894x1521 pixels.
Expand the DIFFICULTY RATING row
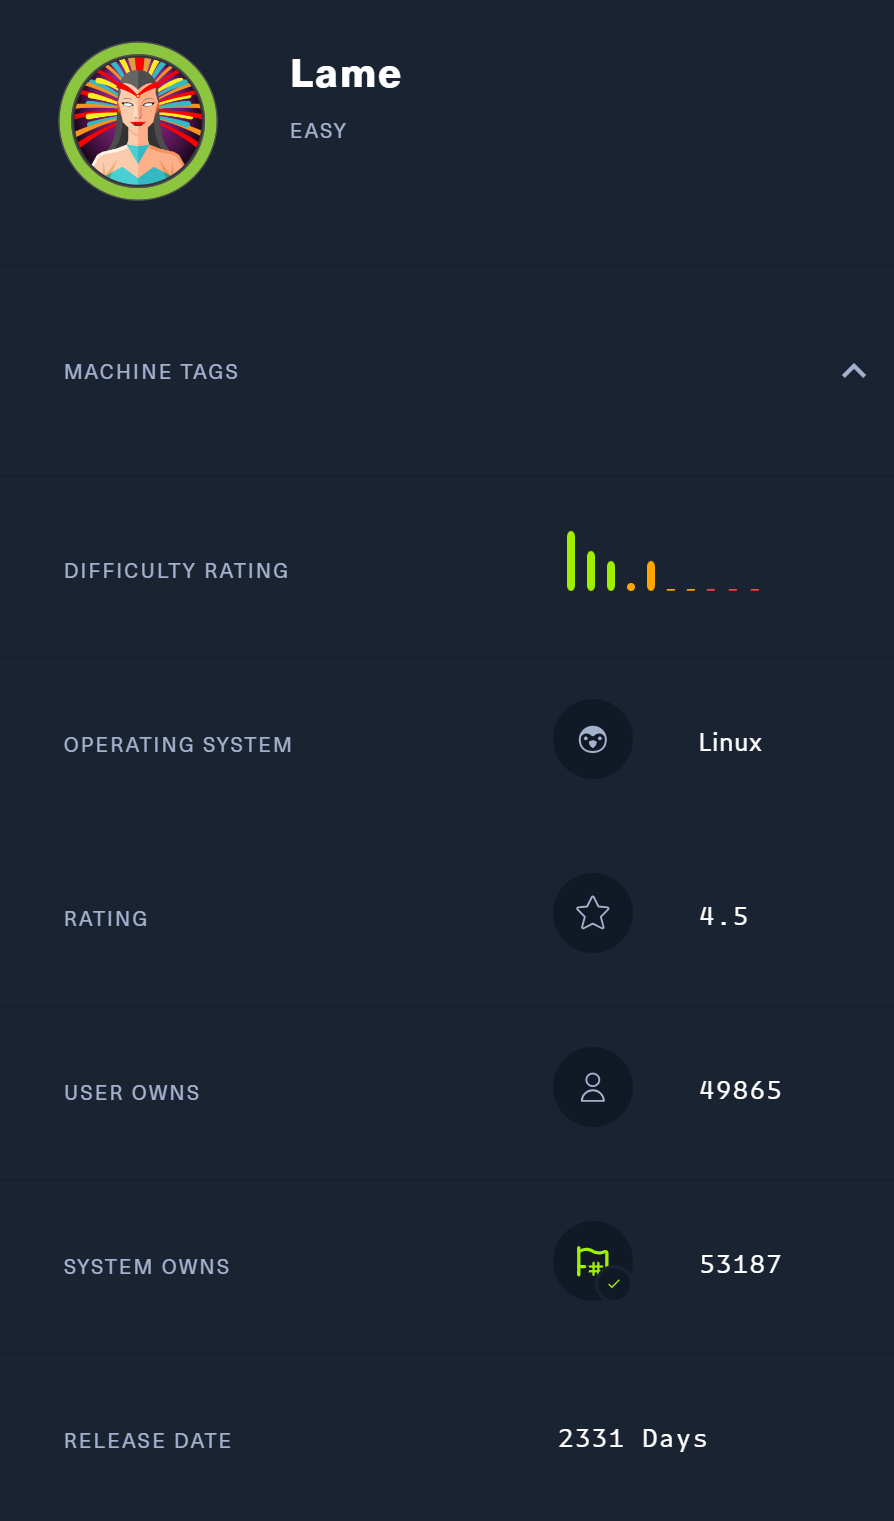pyautogui.click(x=176, y=570)
